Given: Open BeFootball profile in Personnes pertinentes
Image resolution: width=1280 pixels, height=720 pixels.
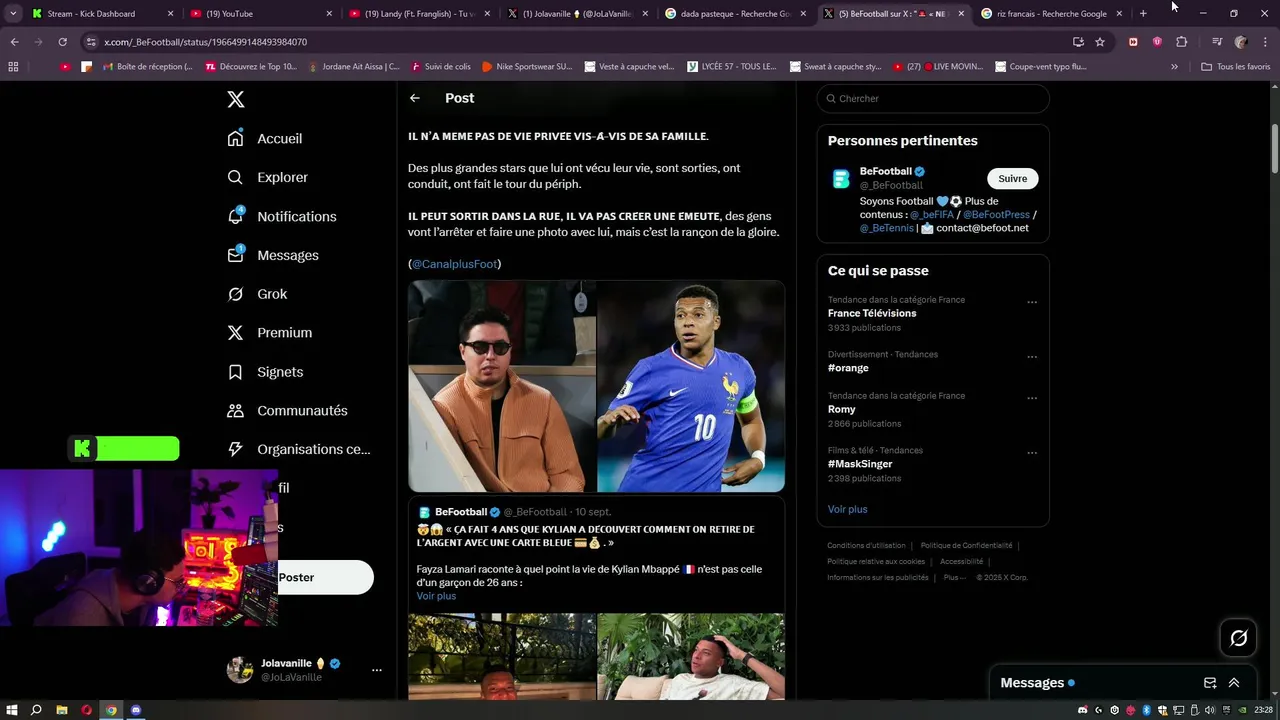Looking at the screenshot, I should coord(886,171).
